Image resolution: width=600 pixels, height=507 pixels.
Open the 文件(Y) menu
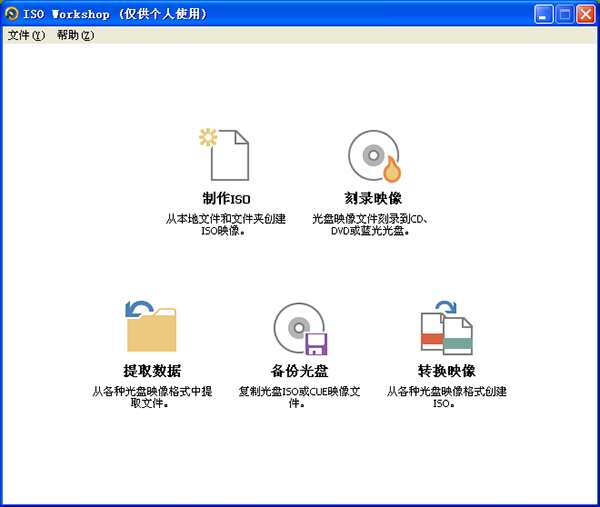[x=26, y=35]
